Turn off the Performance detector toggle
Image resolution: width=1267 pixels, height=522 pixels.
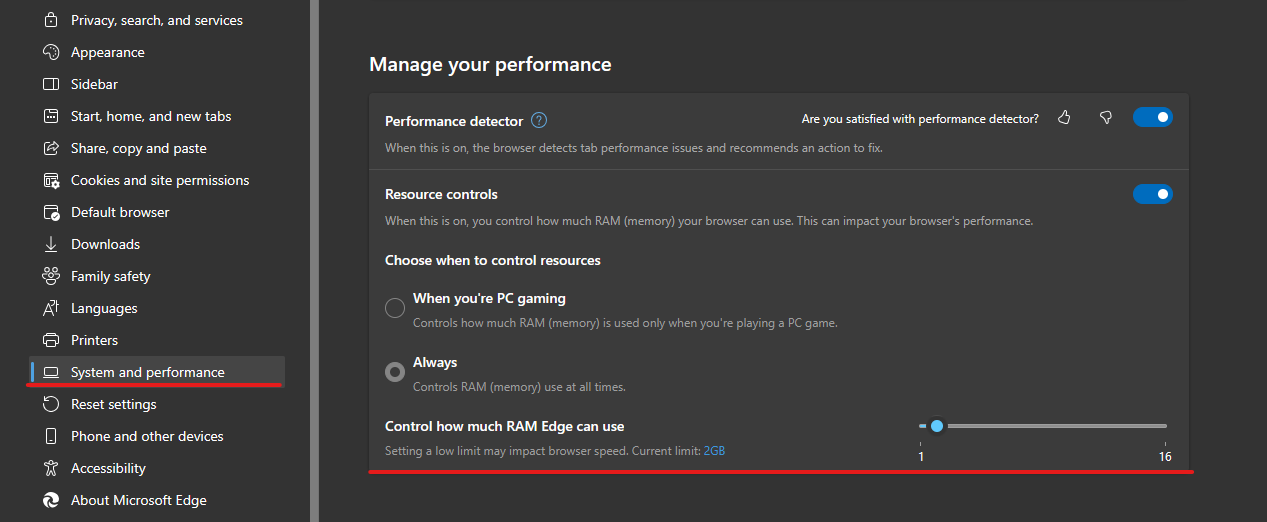pyautogui.click(x=1152, y=118)
